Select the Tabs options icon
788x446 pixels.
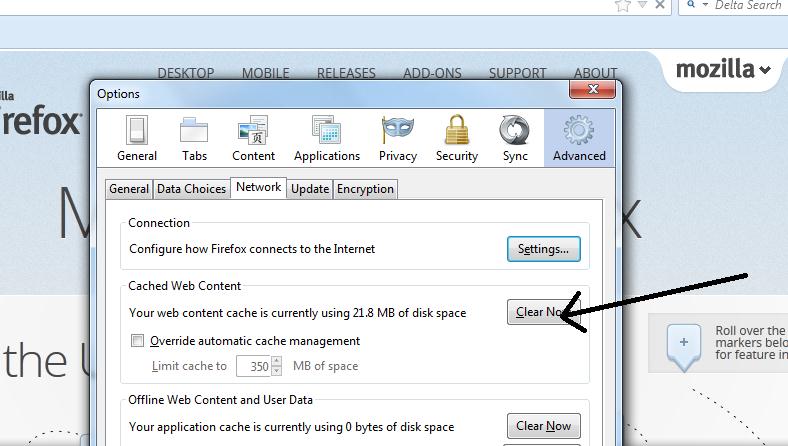click(194, 138)
